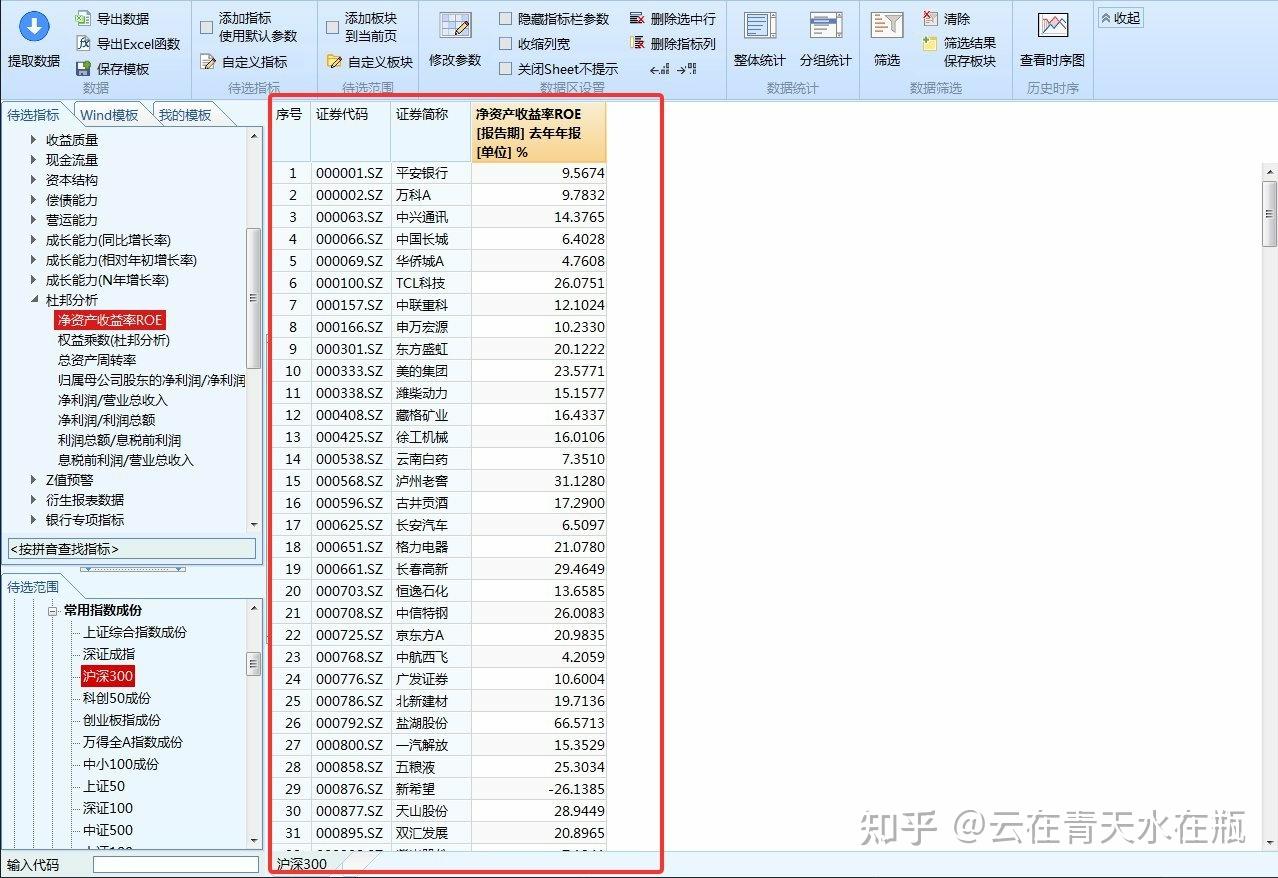This screenshot has width=1278, height=878.
Task: Collapse 杜邦分析 tree node
Action: [33, 300]
